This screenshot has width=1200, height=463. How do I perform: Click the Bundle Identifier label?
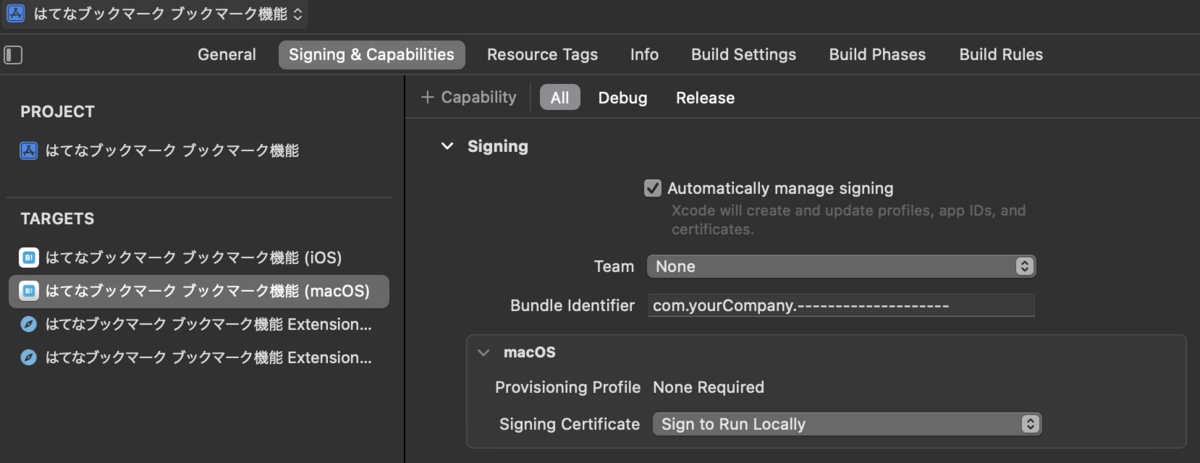point(572,305)
